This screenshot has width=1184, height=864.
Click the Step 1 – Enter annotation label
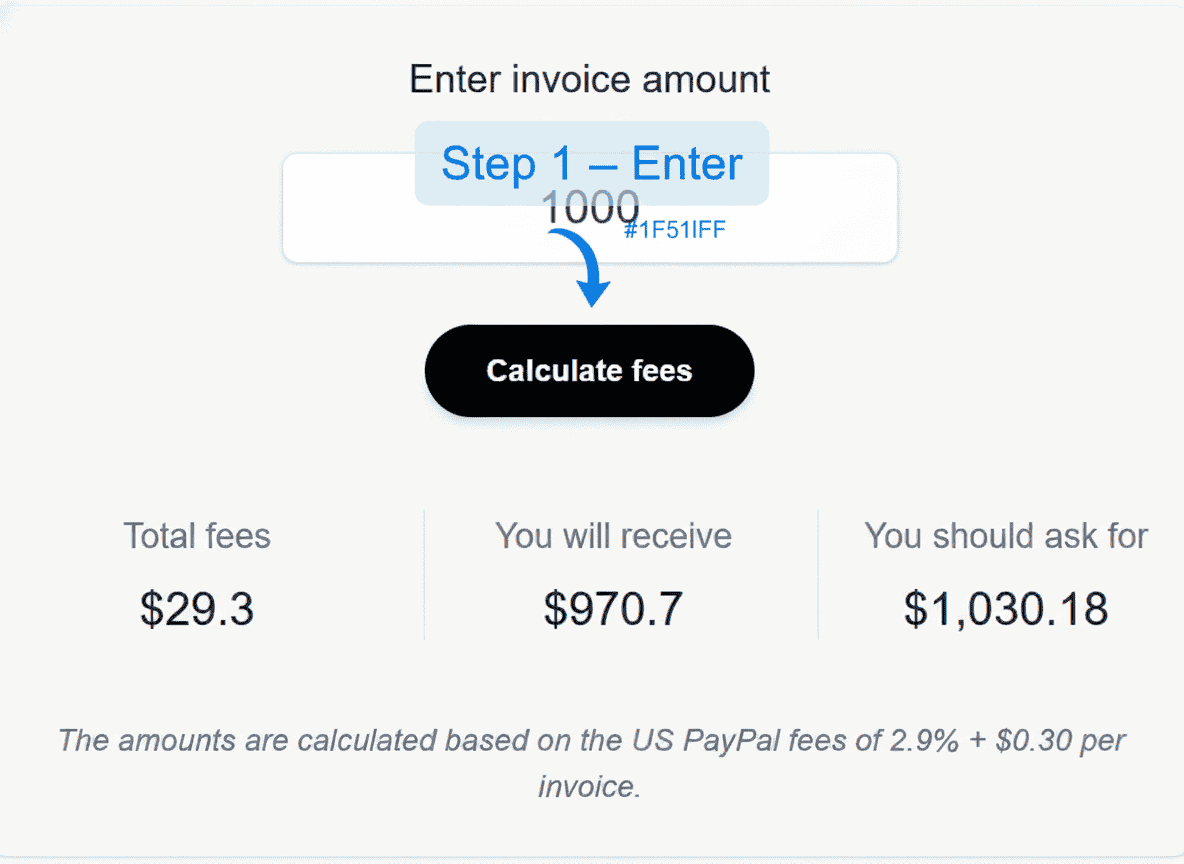point(591,164)
